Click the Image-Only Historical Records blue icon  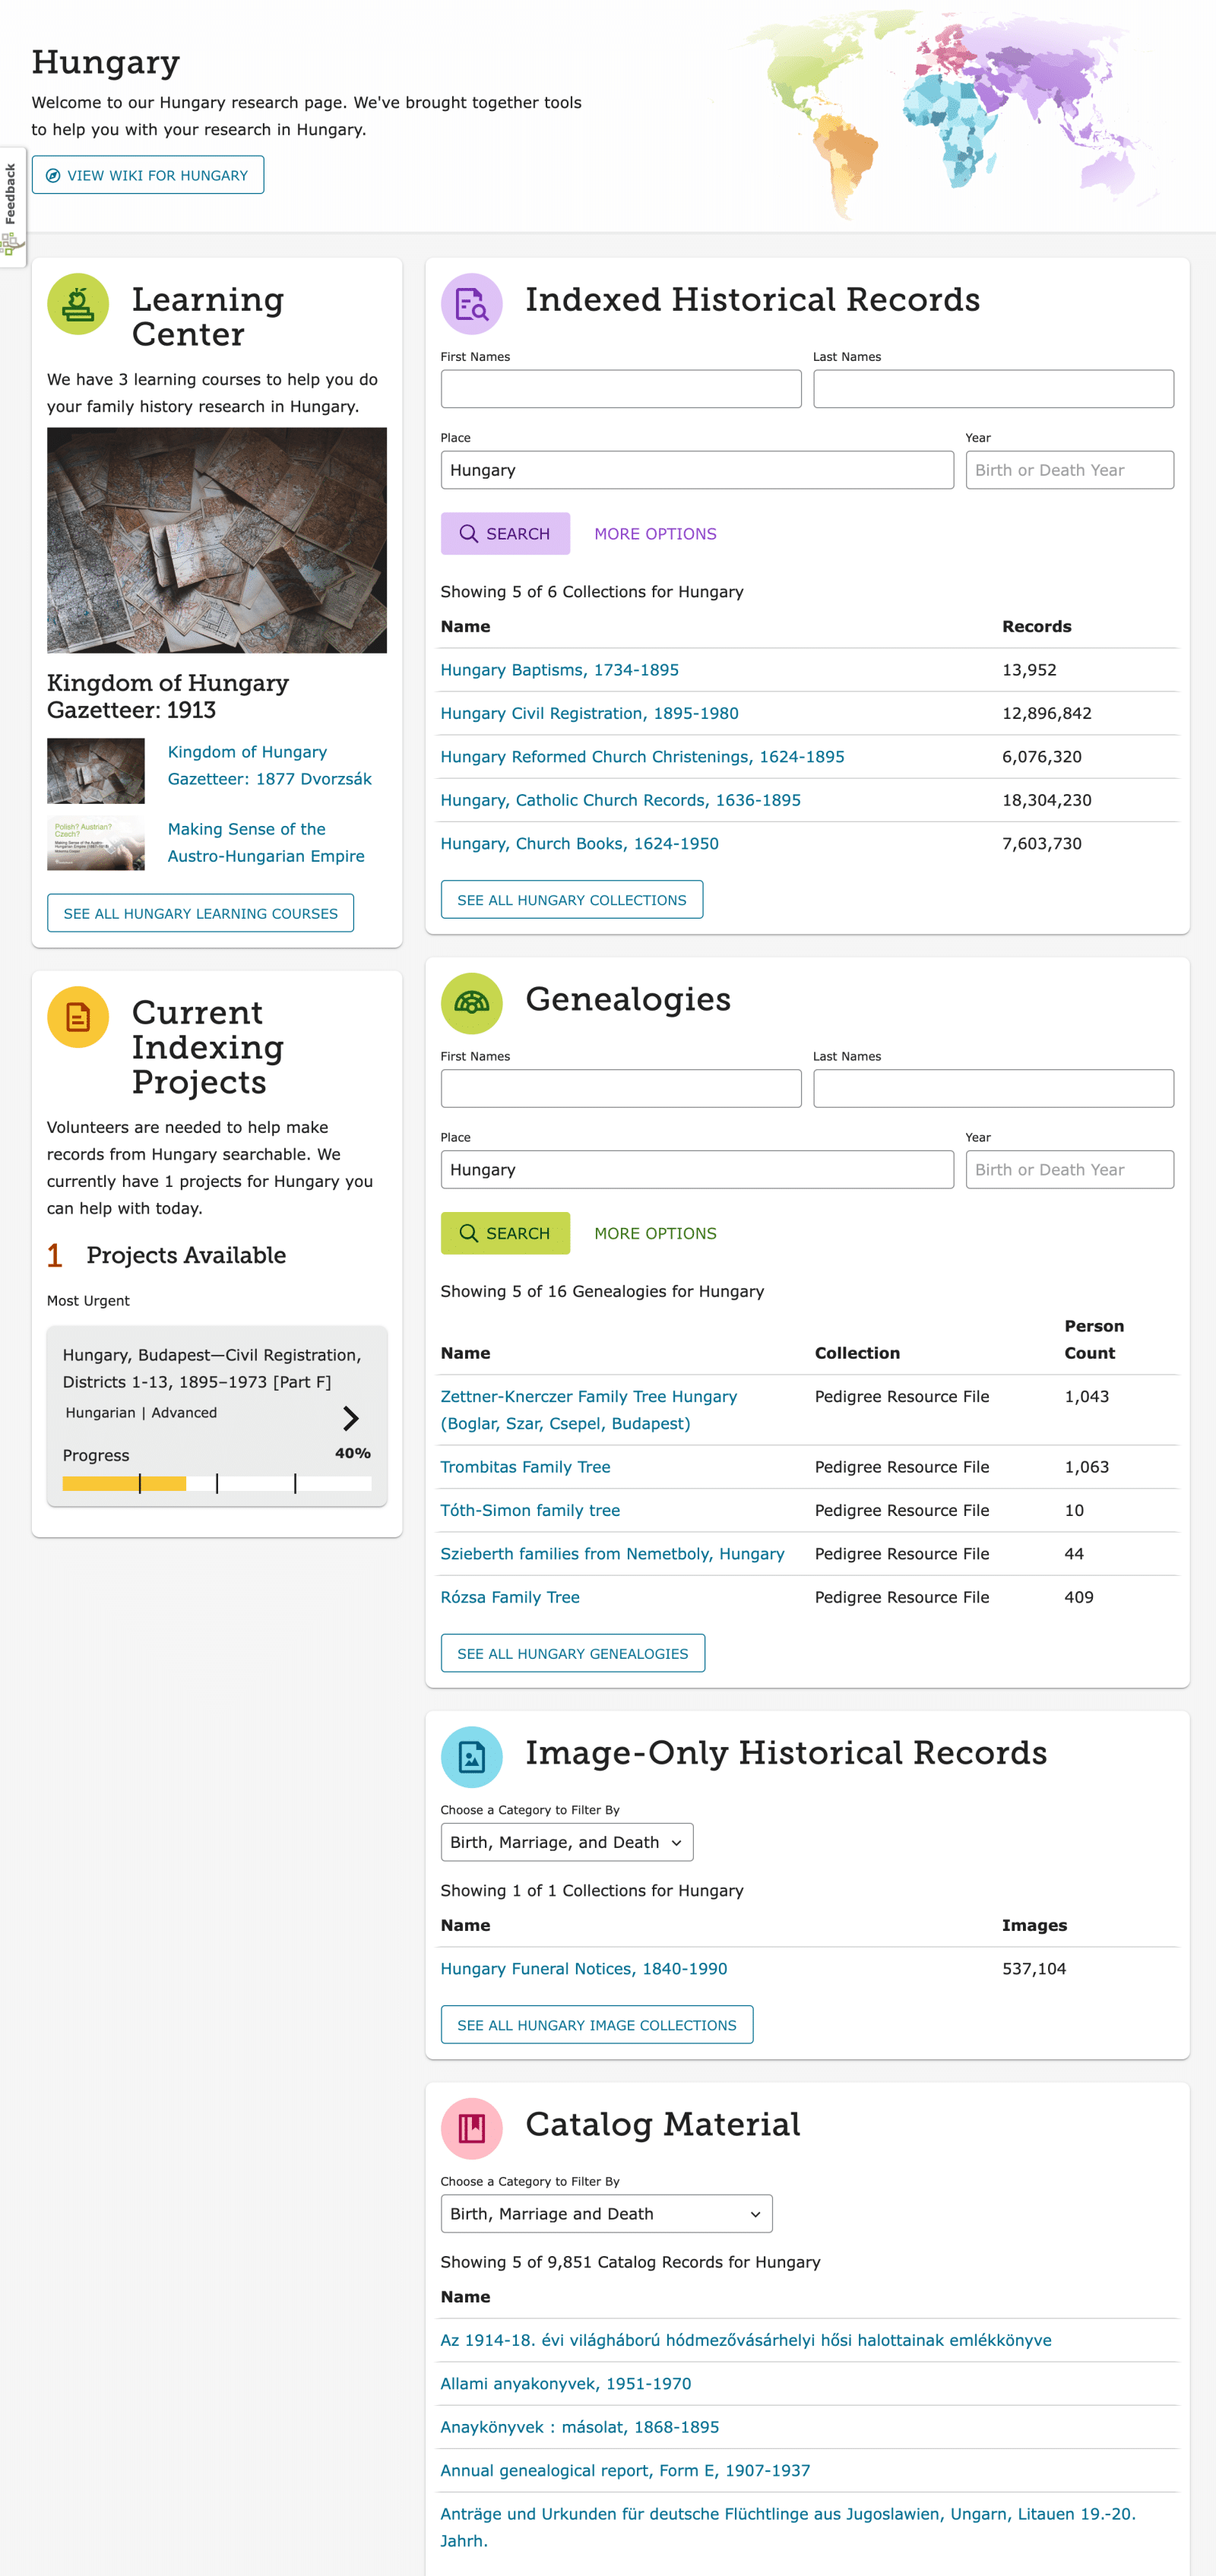pos(471,1757)
